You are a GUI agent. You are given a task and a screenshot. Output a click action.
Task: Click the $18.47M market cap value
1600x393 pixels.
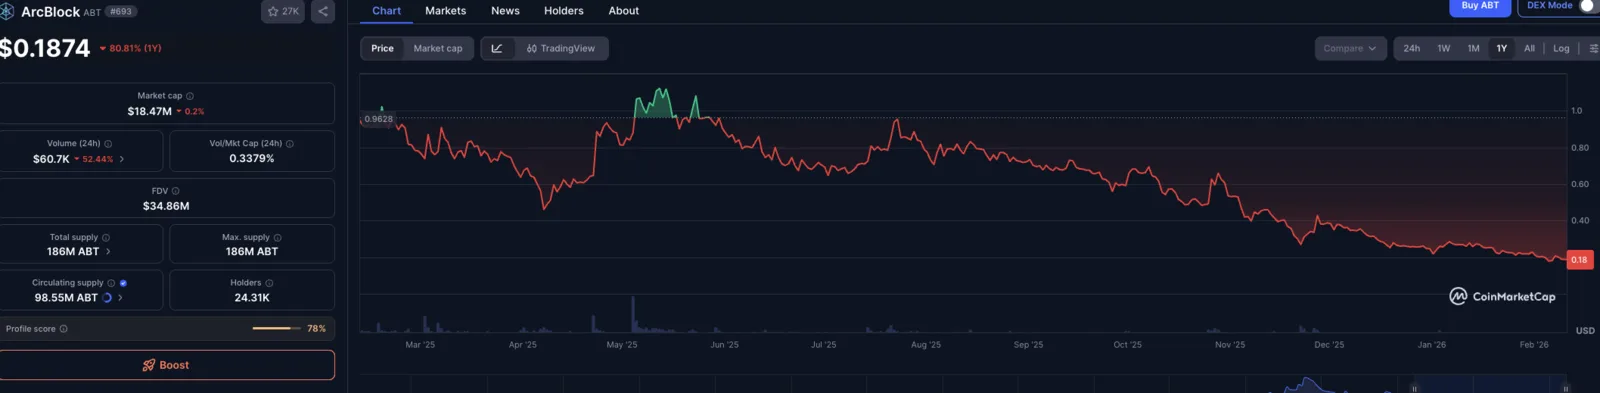149,112
